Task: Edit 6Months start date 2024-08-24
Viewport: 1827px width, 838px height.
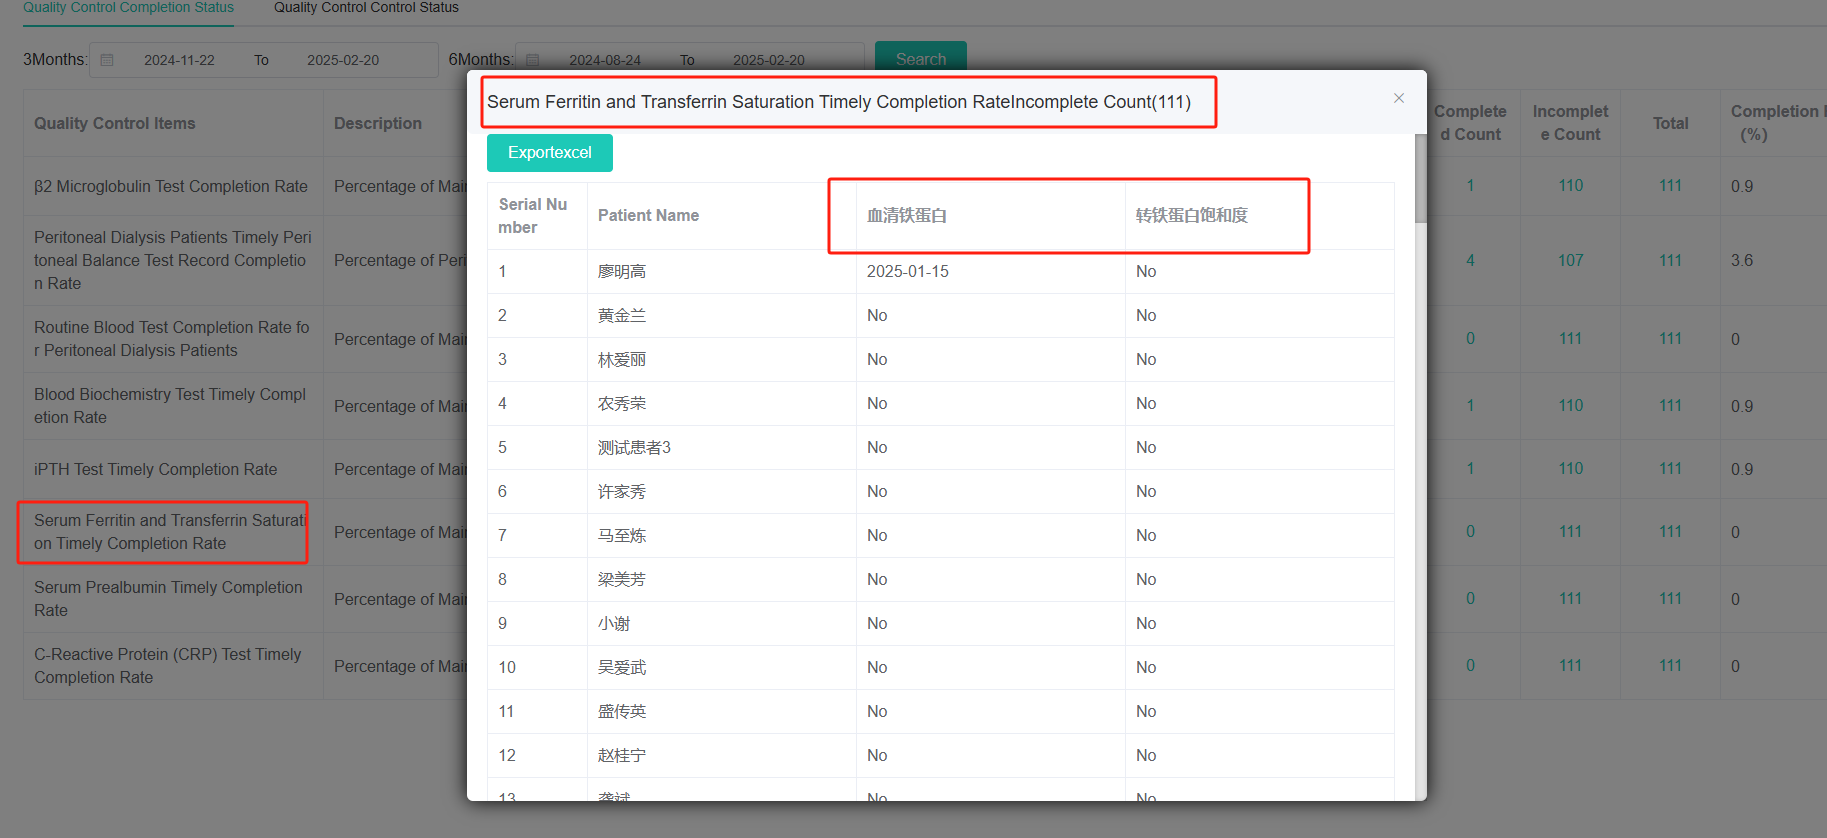Action: point(605,60)
